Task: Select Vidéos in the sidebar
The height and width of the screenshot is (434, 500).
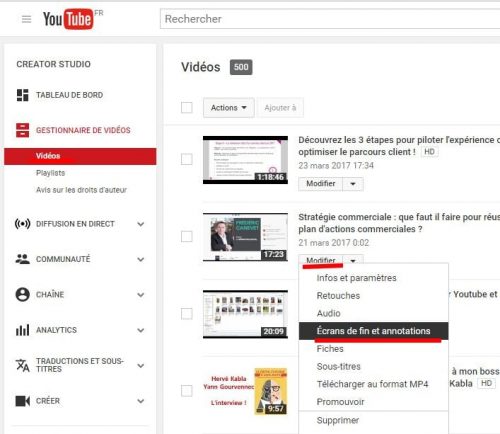Action: (80, 156)
